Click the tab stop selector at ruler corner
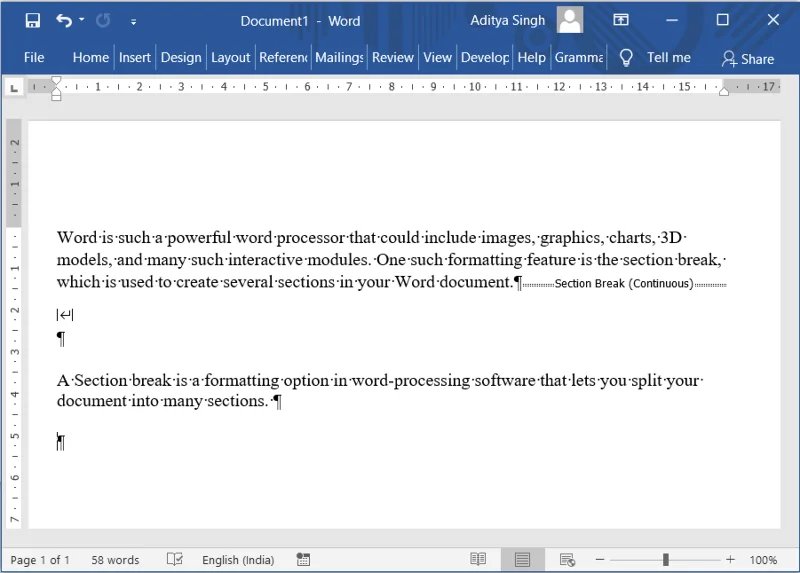Viewport: 800px width, 573px height. [14, 88]
